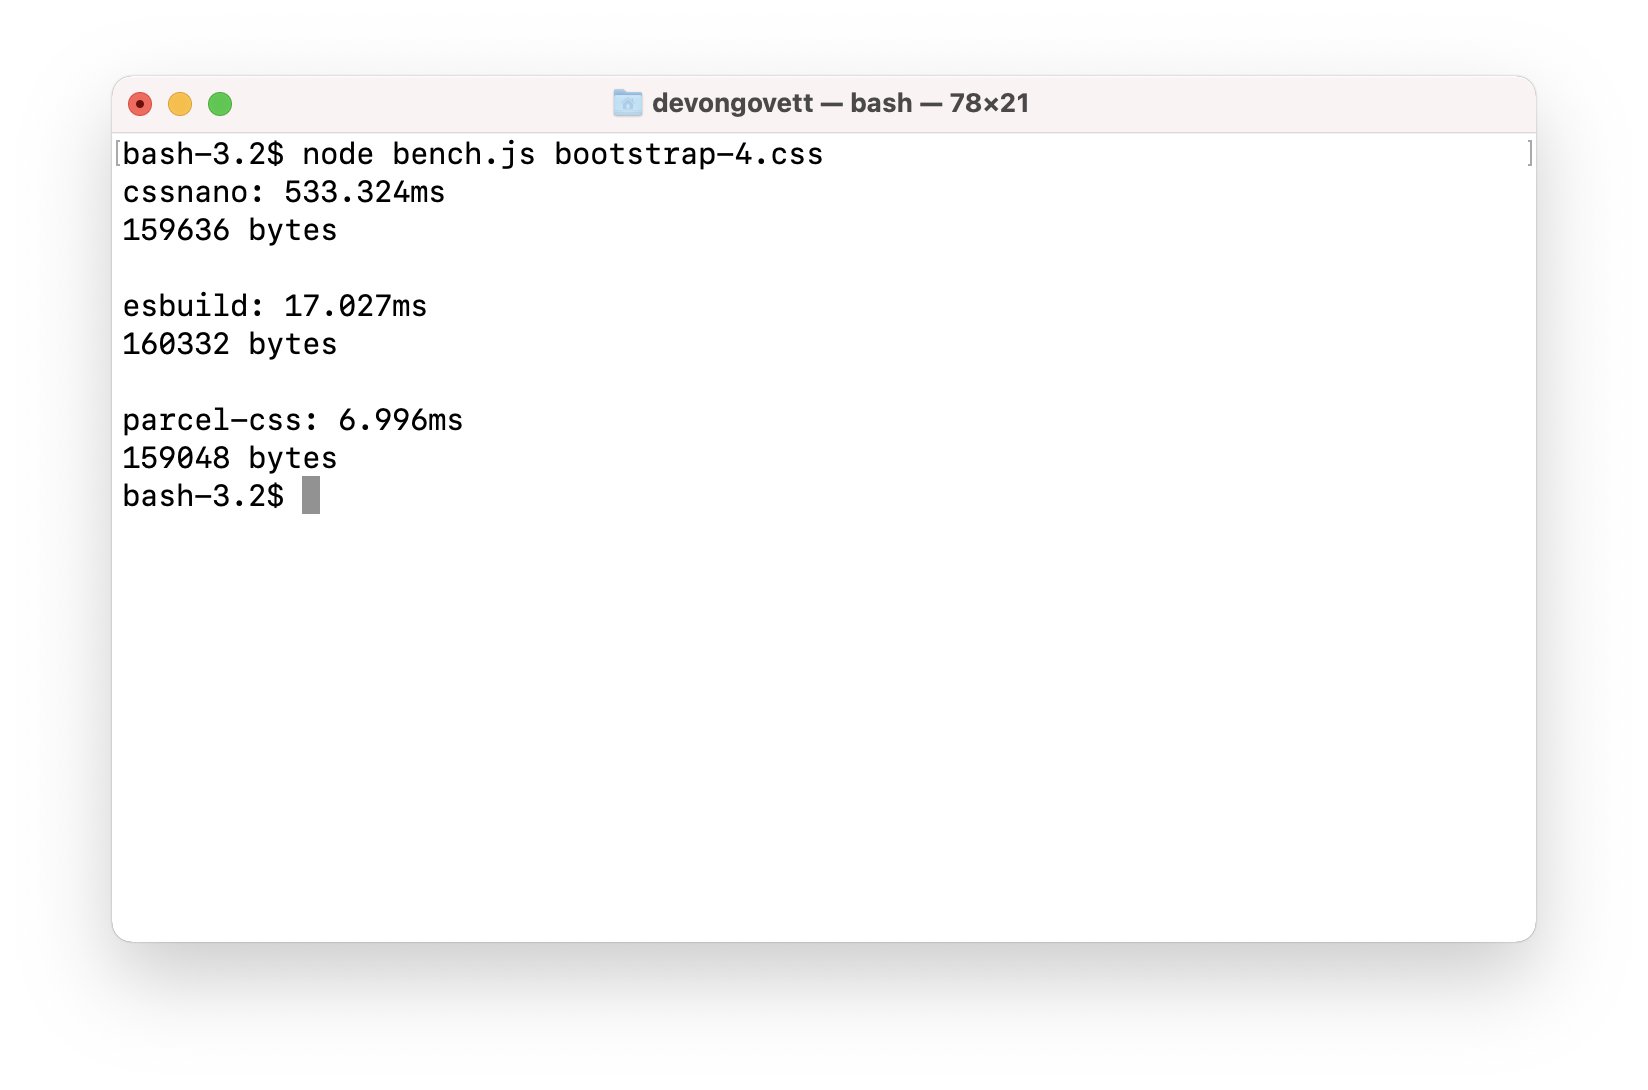Click the left bracket mark beside first prompt
The width and height of the screenshot is (1648, 1090).
118,153
